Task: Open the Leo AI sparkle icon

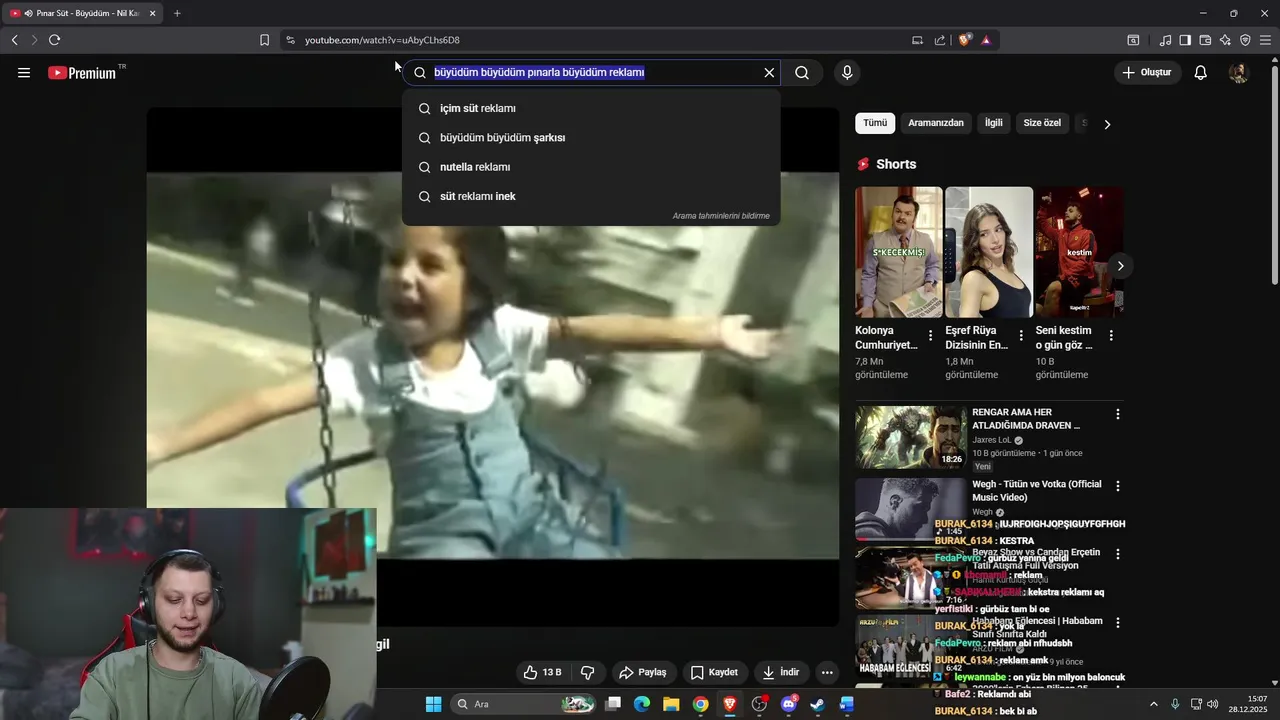Action: [1225, 40]
